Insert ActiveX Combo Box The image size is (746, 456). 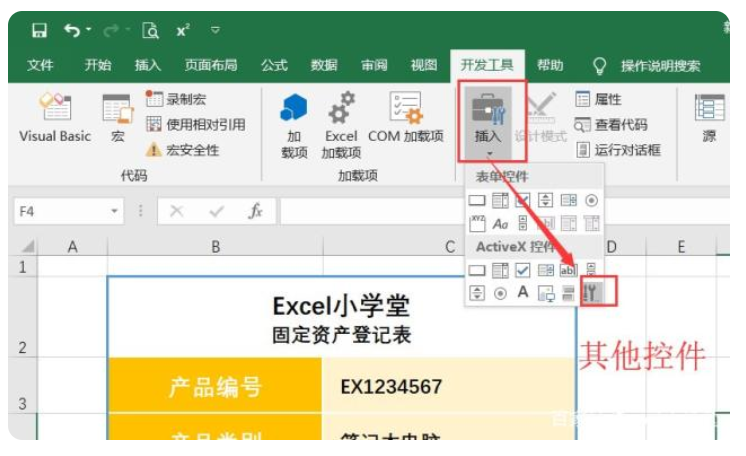[500, 270]
